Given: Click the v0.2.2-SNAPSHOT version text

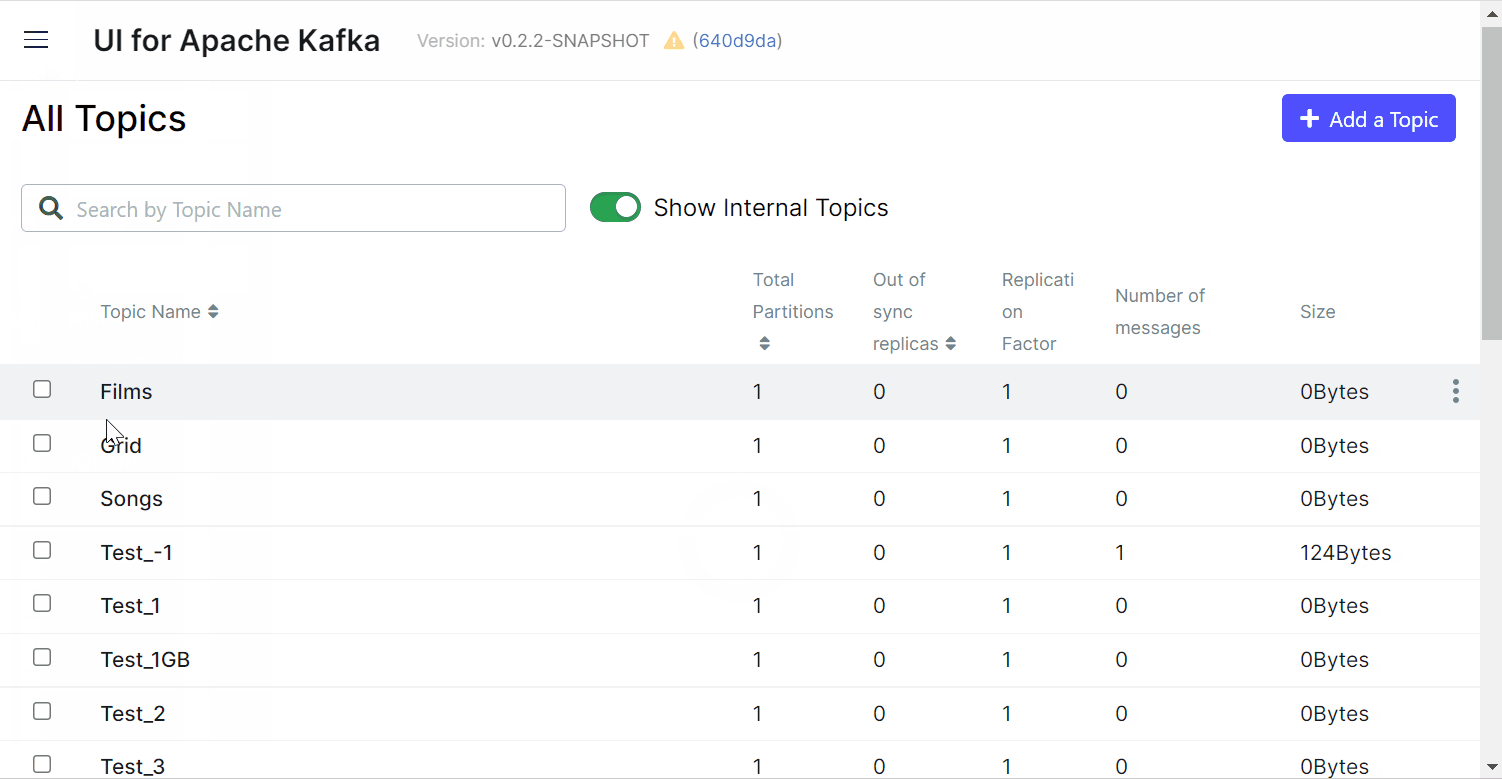Looking at the screenshot, I should coord(570,41).
